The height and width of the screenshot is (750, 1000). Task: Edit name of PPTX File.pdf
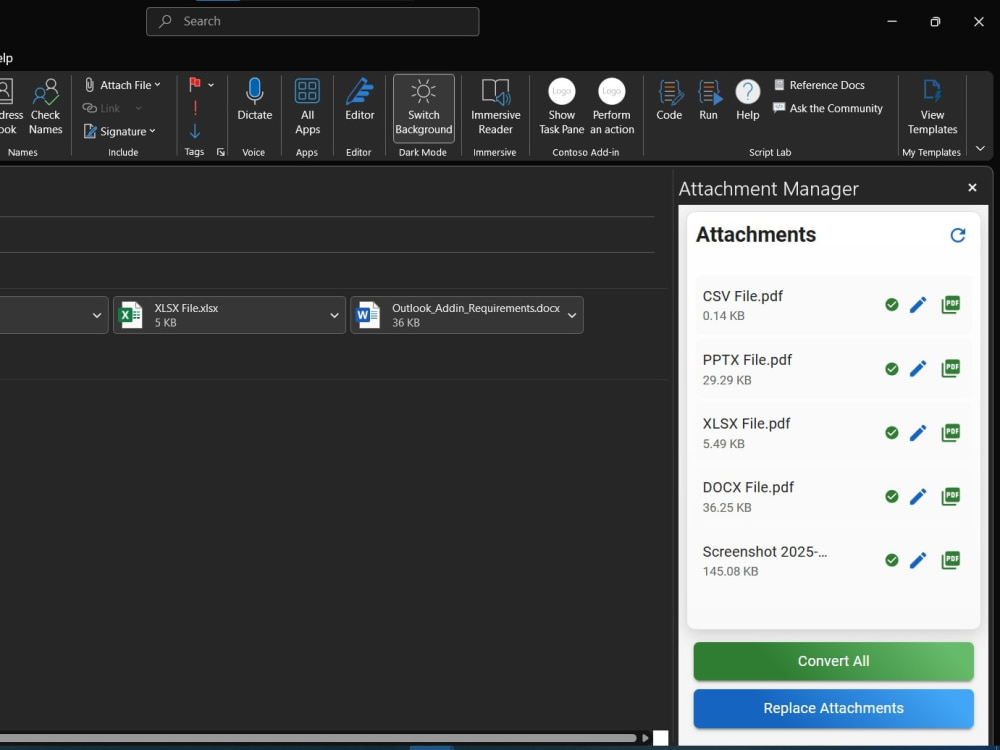coord(918,369)
